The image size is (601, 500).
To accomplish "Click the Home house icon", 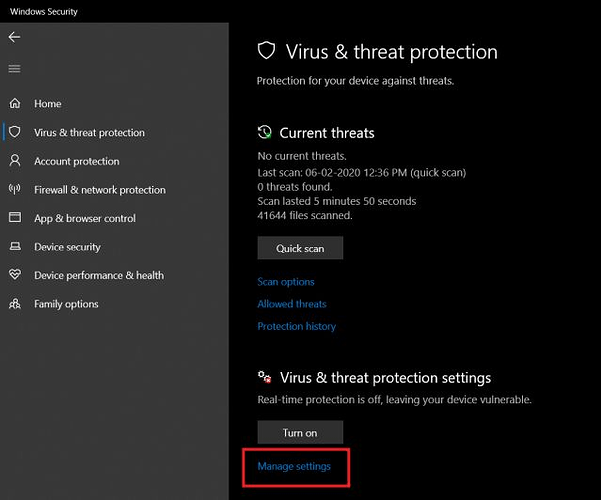I will (x=15, y=103).
